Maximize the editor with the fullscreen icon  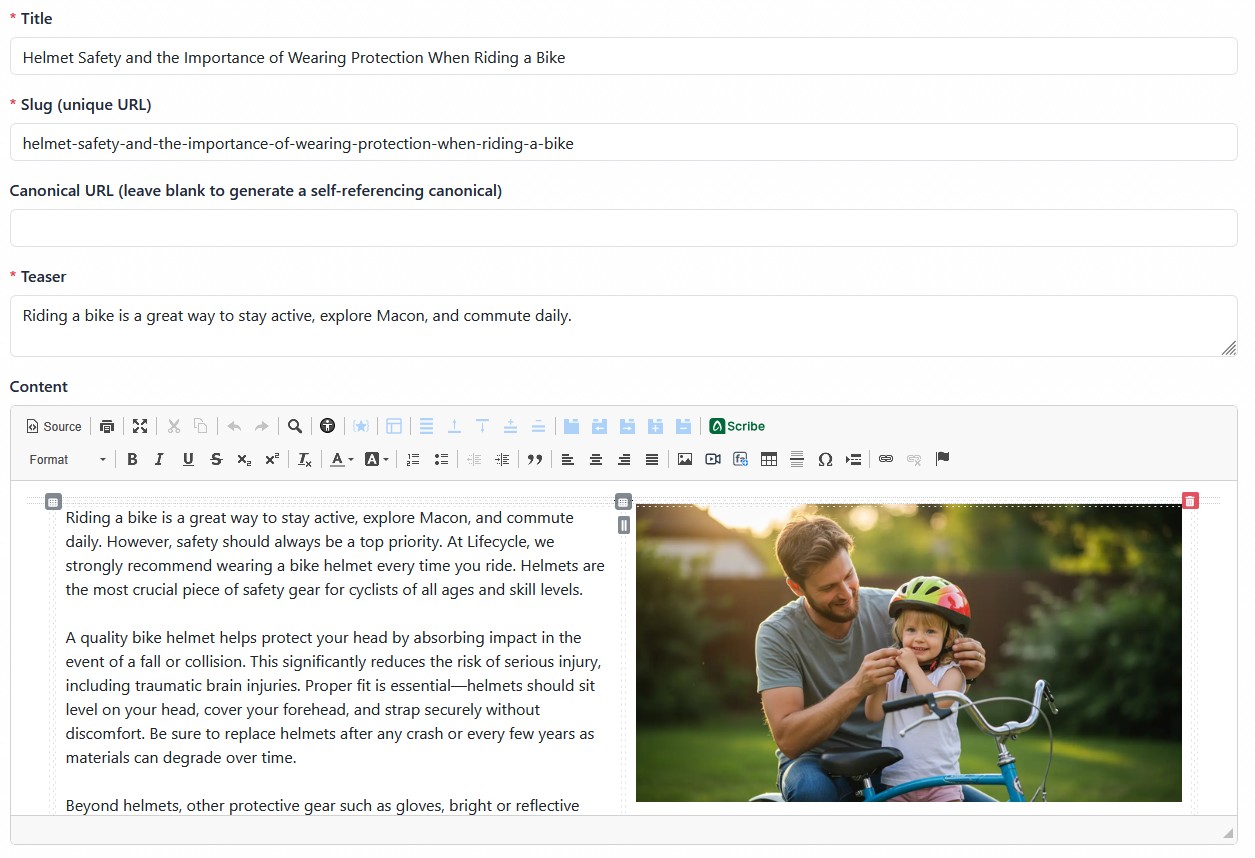(140, 426)
